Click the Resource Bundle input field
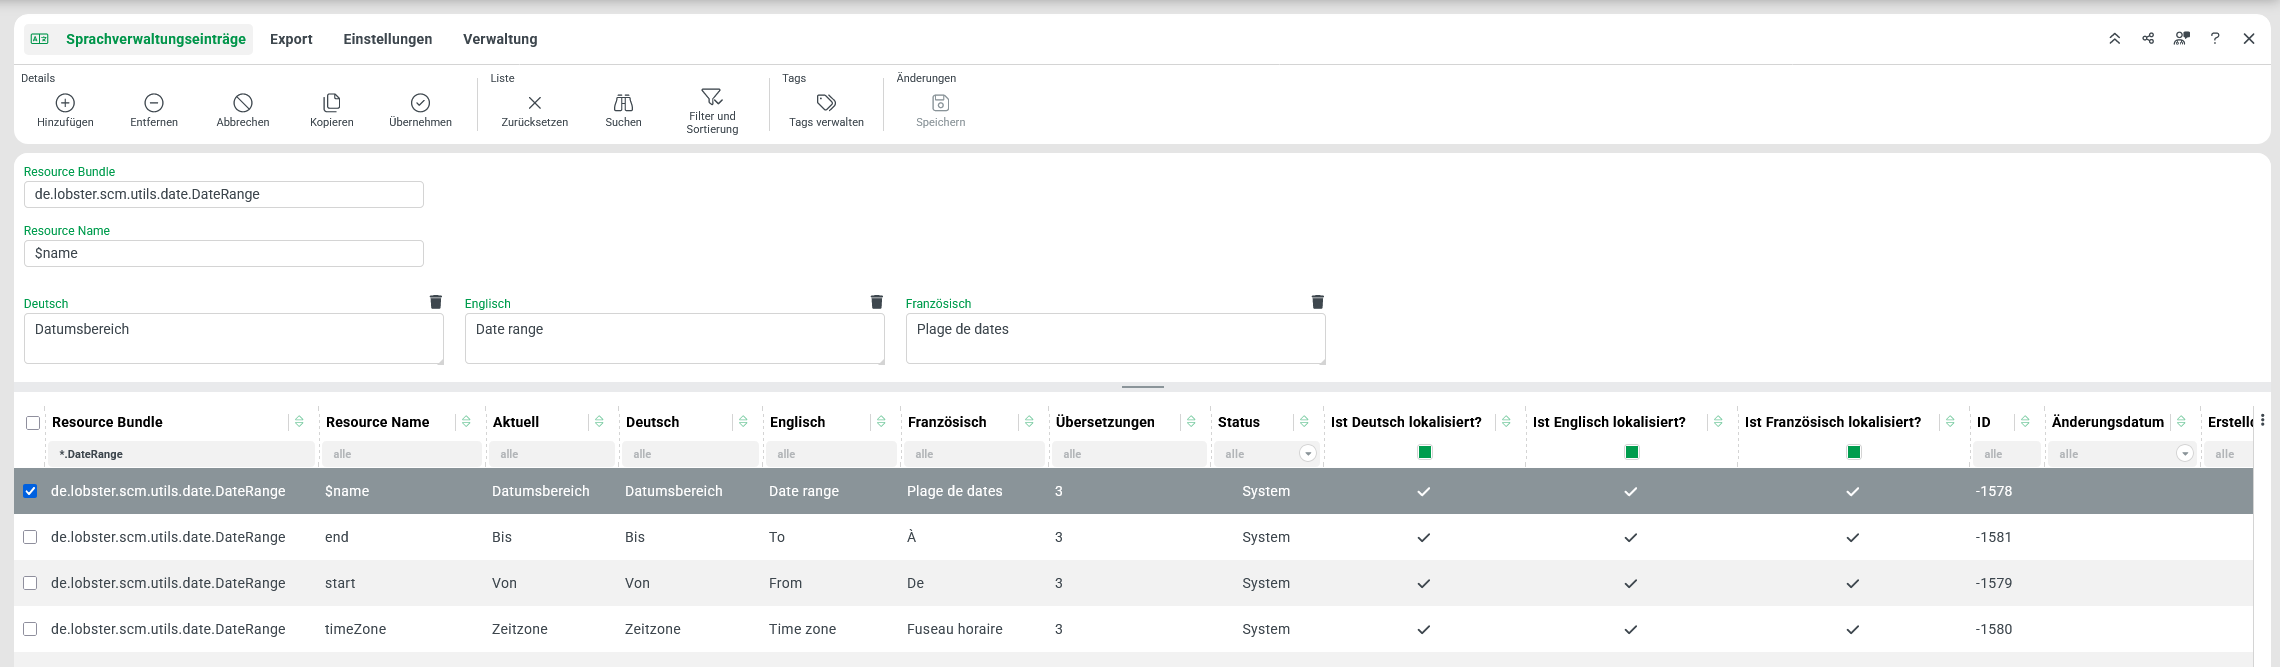Viewport: 2280px width, 667px height. (x=224, y=194)
